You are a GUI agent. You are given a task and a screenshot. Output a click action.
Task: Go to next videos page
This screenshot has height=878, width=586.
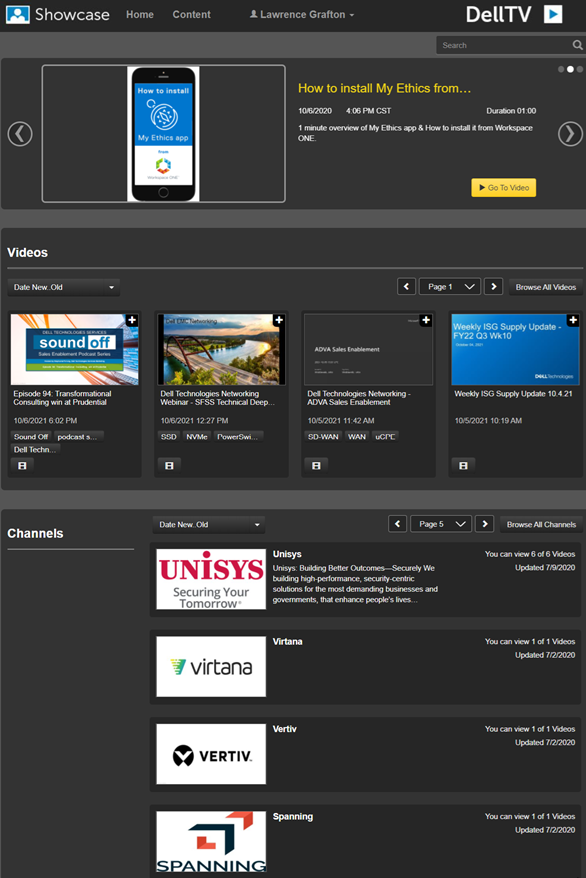[x=493, y=287]
